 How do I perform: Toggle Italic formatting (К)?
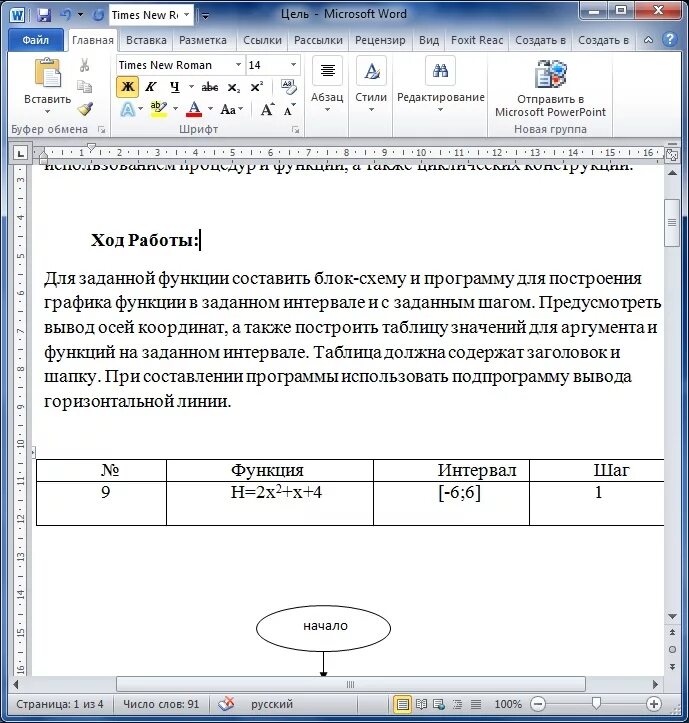[150, 87]
